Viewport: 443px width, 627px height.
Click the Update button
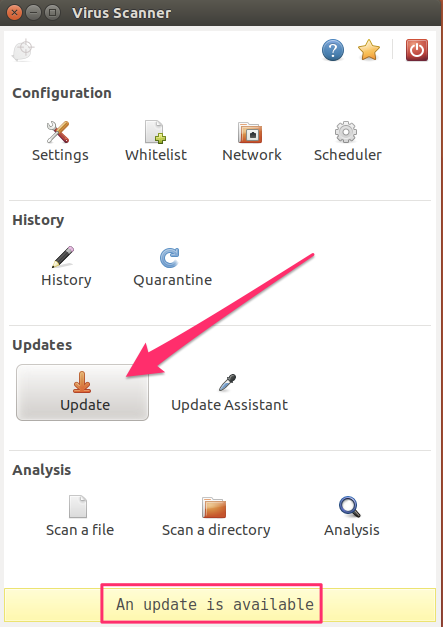82,392
